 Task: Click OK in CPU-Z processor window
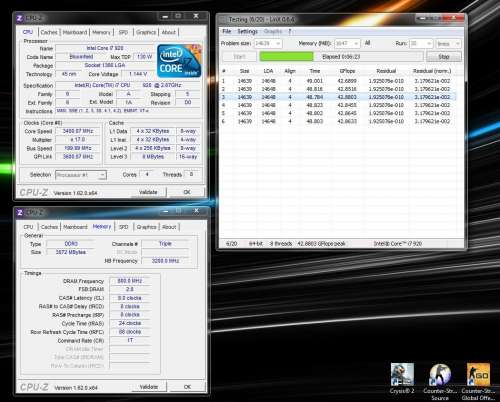[x=187, y=192]
